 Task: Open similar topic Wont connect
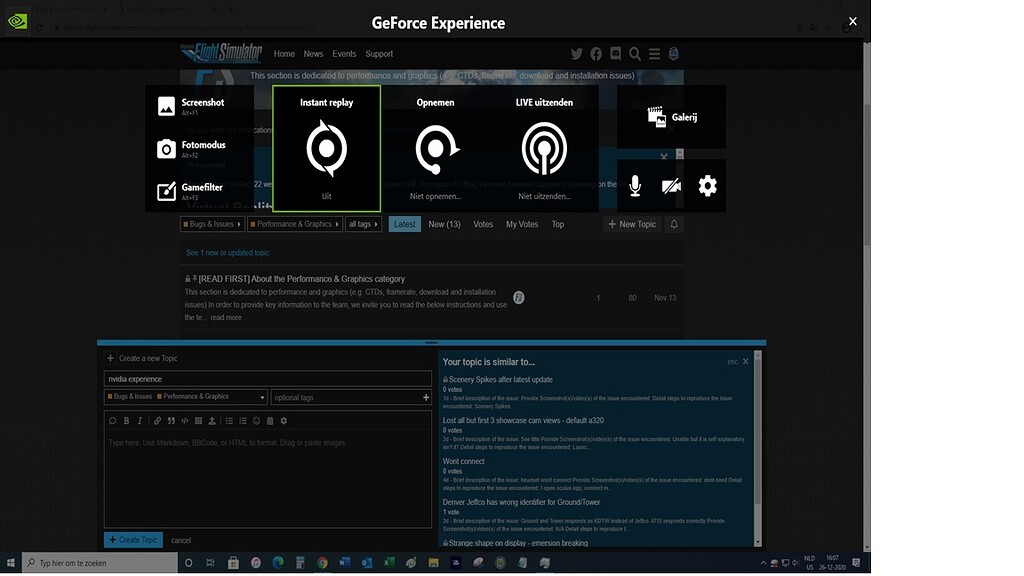(464, 461)
